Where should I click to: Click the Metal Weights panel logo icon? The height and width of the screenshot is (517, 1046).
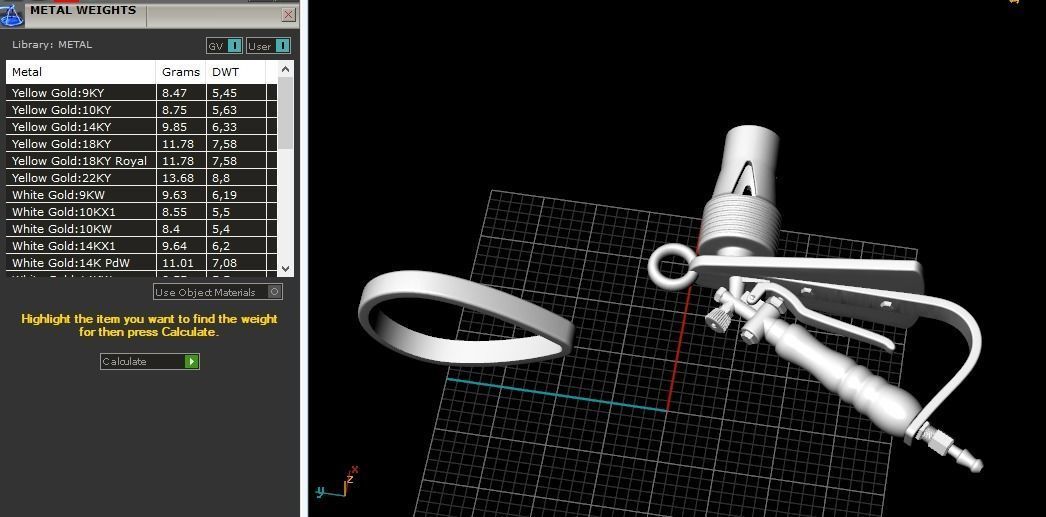(x=11, y=14)
